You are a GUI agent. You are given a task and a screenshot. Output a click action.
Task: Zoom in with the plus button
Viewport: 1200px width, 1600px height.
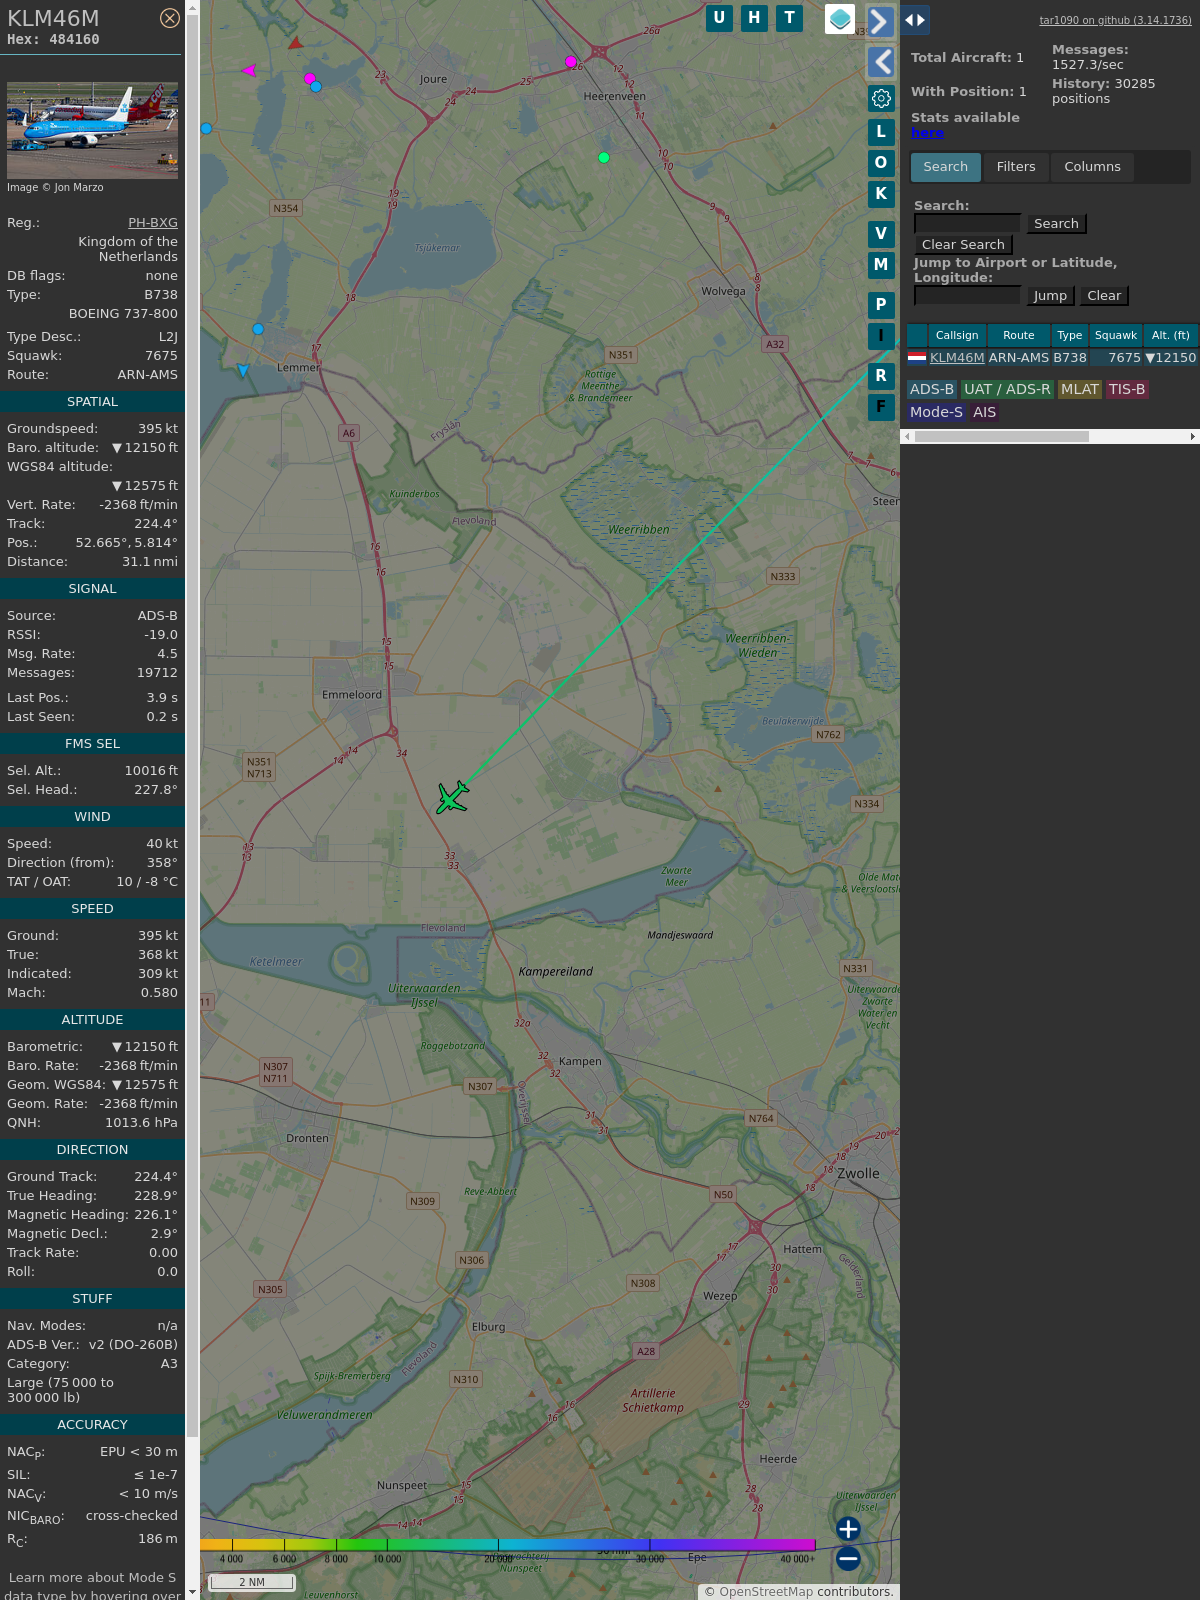[x=848, y=1529]
